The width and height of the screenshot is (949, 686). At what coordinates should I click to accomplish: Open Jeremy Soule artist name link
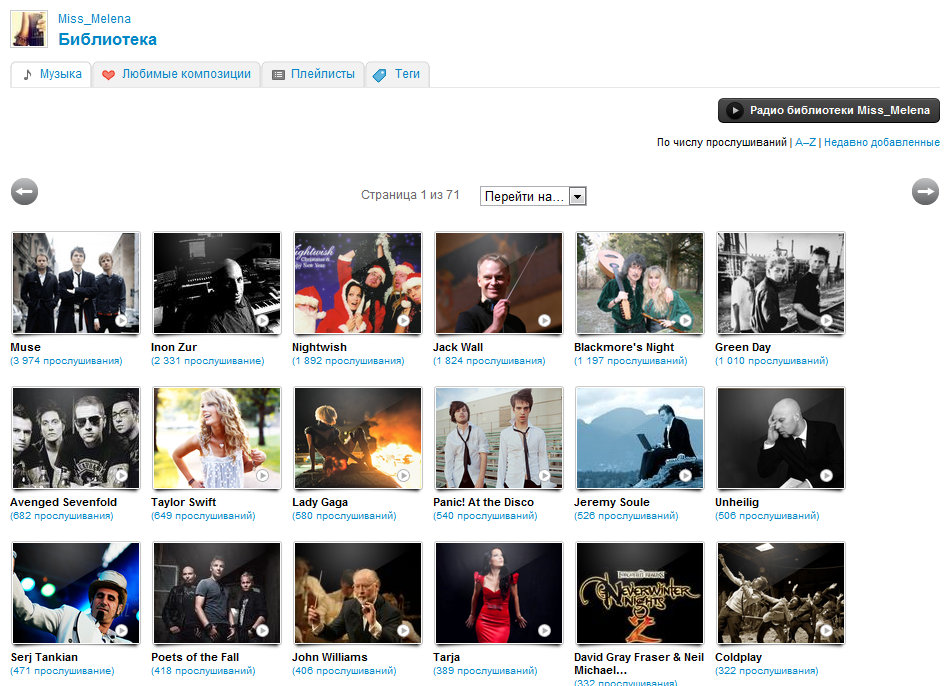pos(611,502)
